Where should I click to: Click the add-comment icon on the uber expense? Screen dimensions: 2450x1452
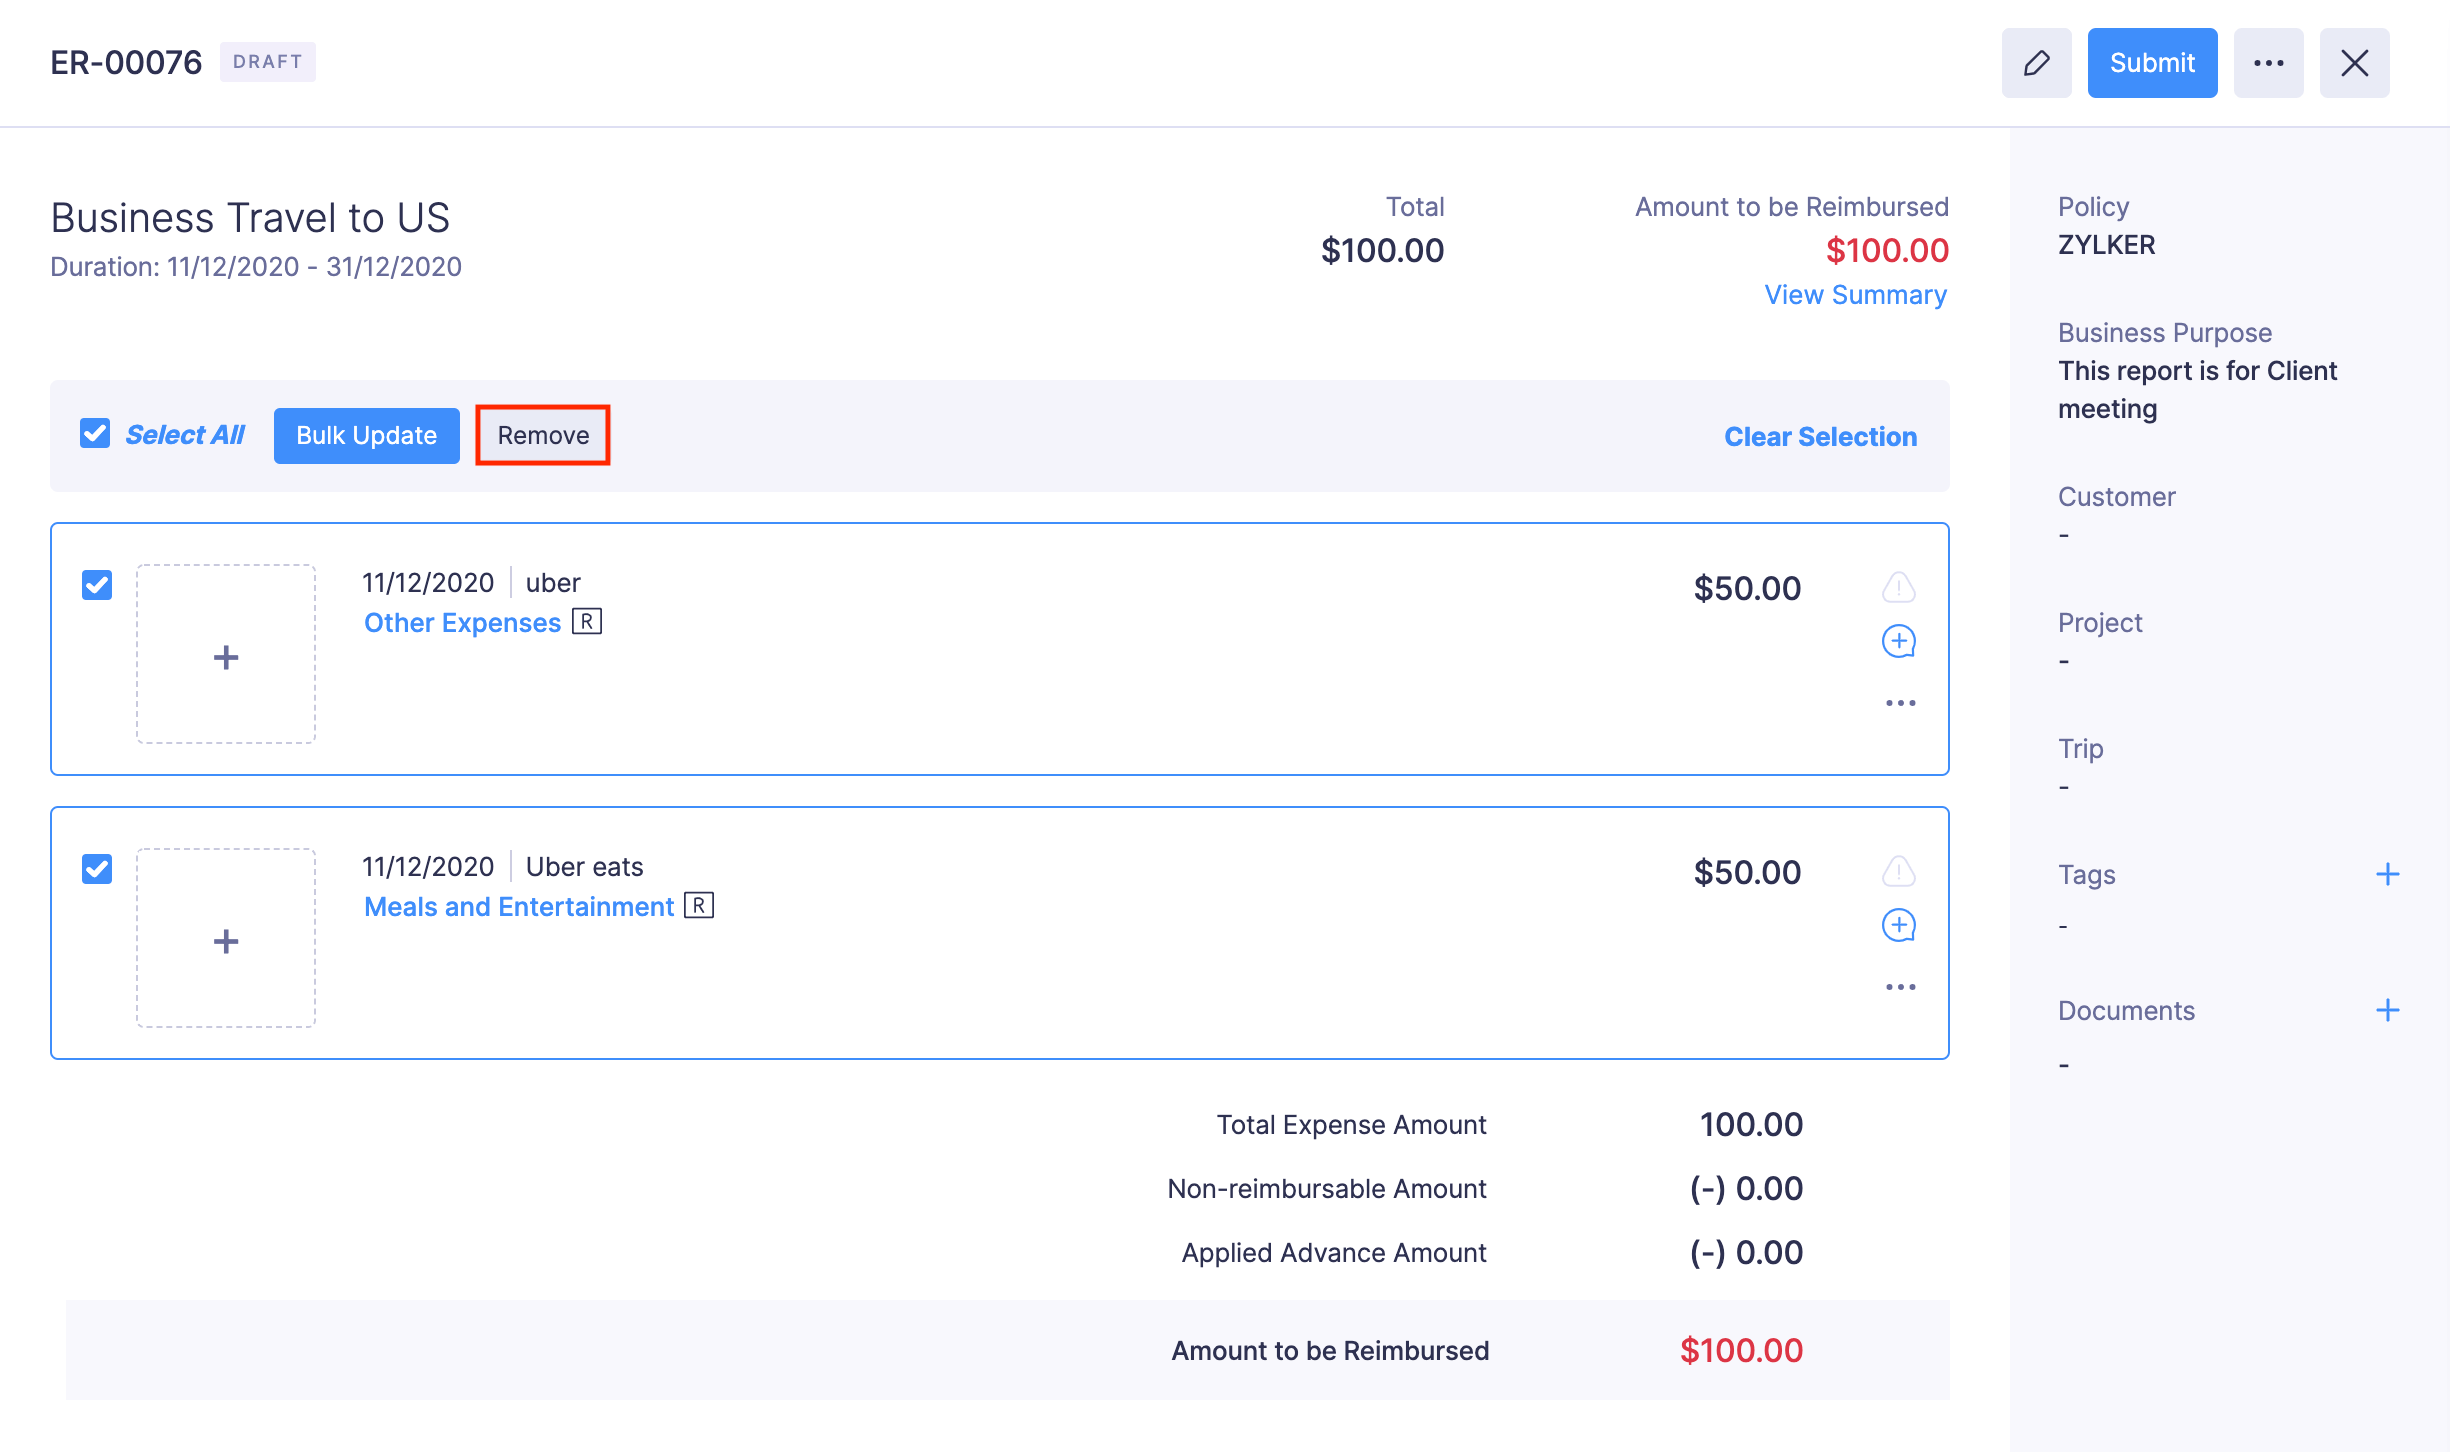(x=1898, y=641)
